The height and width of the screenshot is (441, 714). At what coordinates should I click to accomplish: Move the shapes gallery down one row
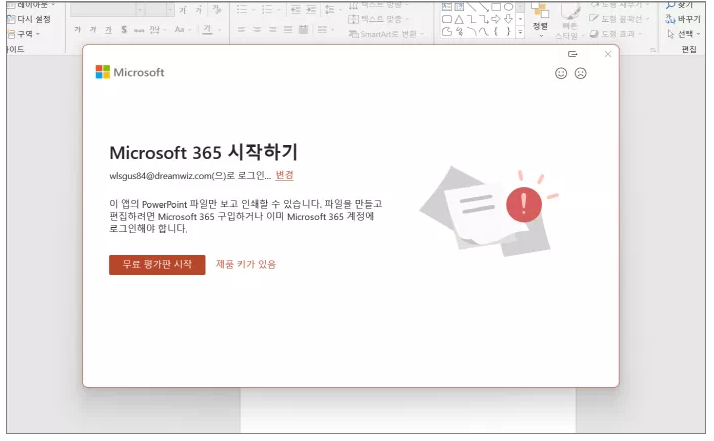[520, 20]
